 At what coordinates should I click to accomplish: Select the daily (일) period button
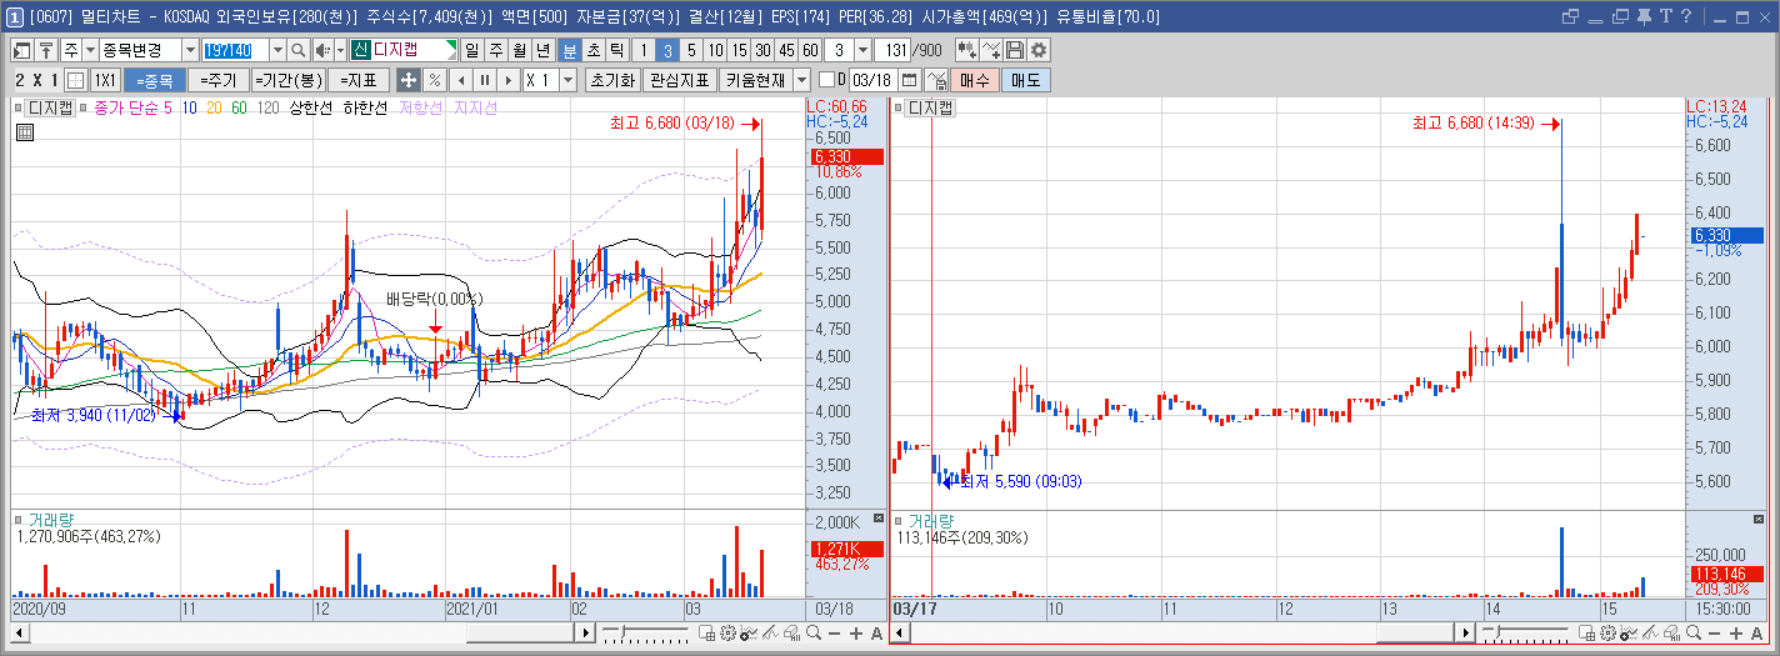click(472, 50)
